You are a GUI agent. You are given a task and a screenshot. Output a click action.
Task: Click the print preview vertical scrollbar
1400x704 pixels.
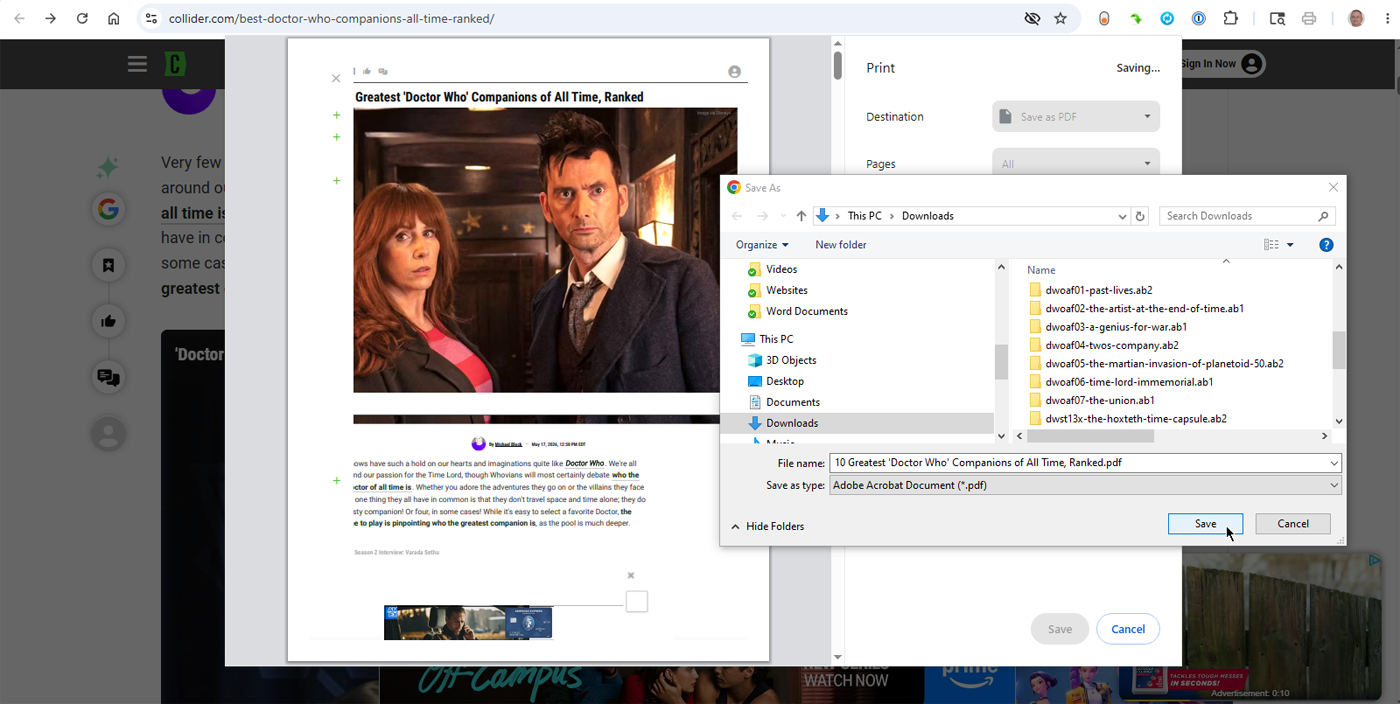(x=838, y=64)
